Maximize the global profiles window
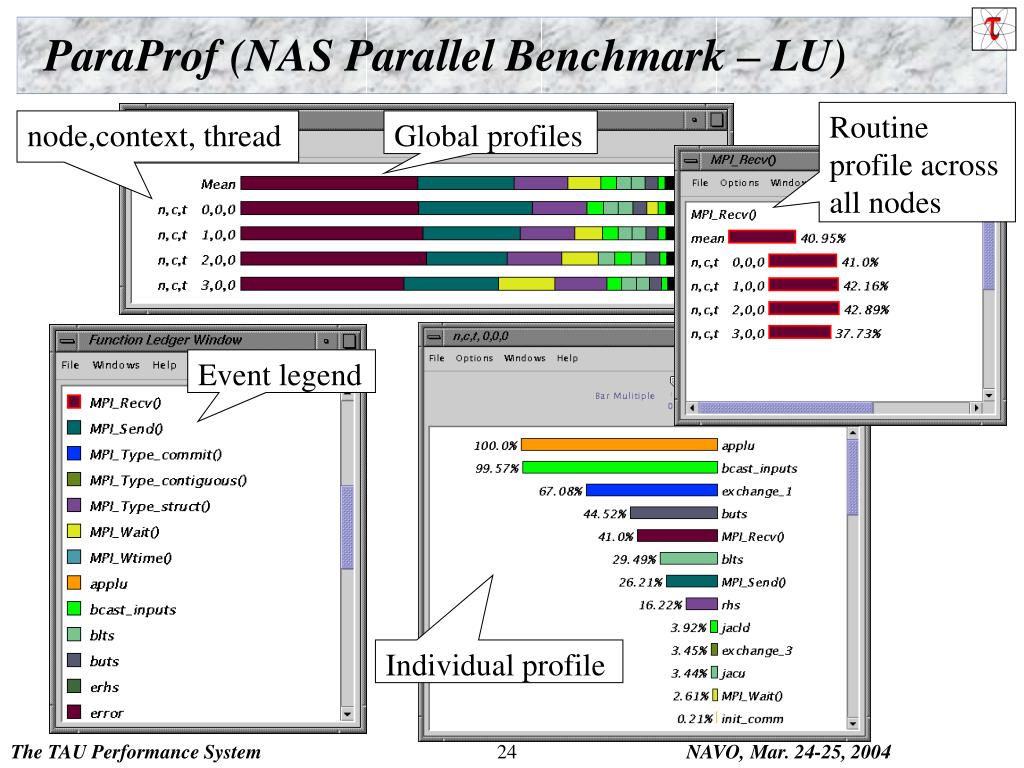Viewport: 1024px width, 768px height. pyautogui.click(x=717, y=120)
